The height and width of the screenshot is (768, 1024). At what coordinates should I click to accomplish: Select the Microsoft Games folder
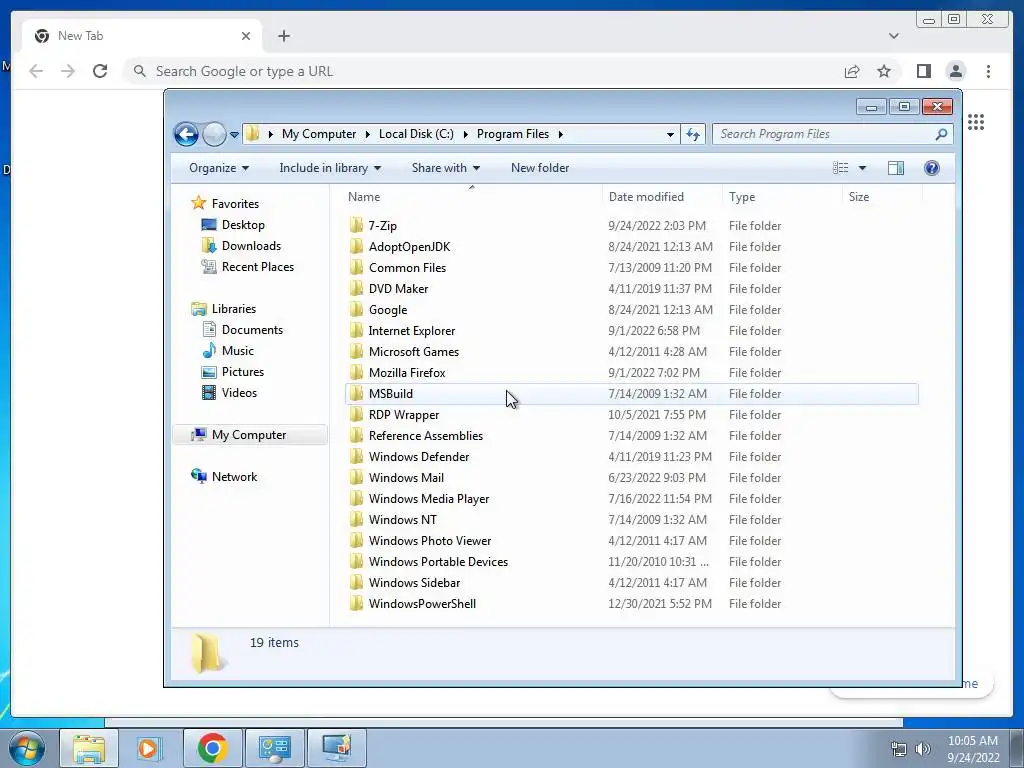(x=413, y=351)
